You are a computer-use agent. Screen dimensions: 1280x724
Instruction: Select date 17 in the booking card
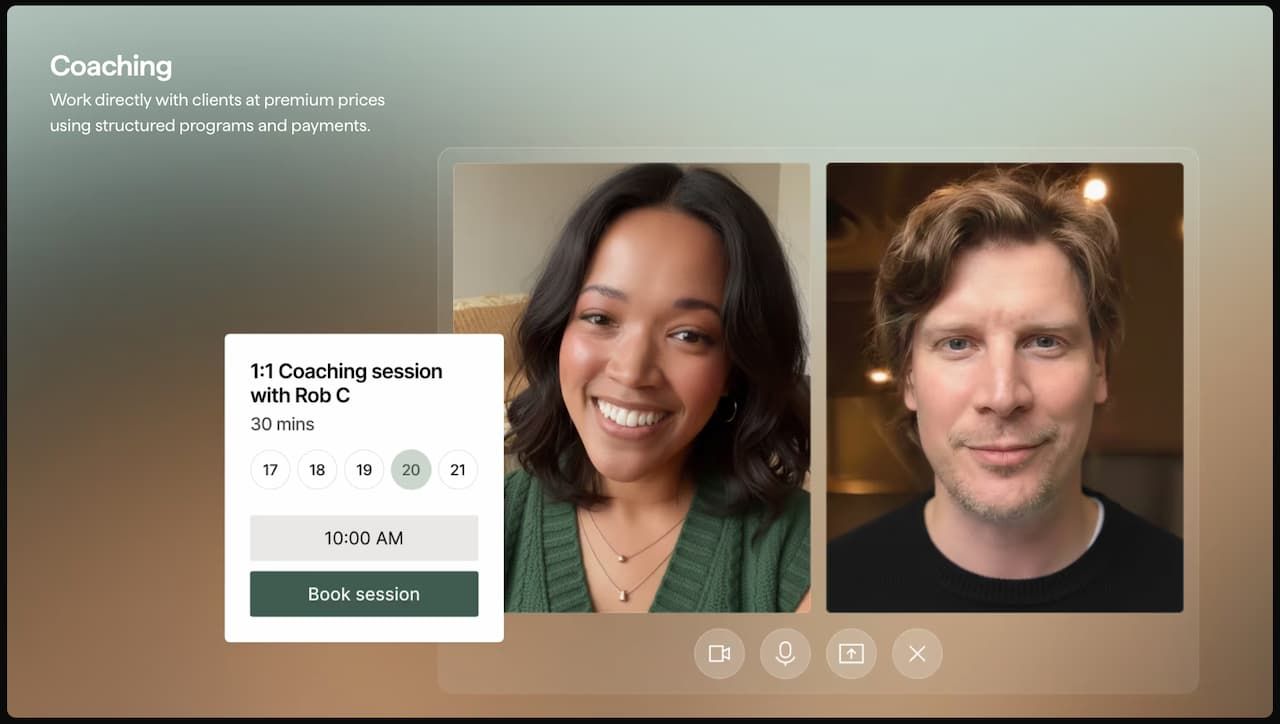[x=270, y=470]
